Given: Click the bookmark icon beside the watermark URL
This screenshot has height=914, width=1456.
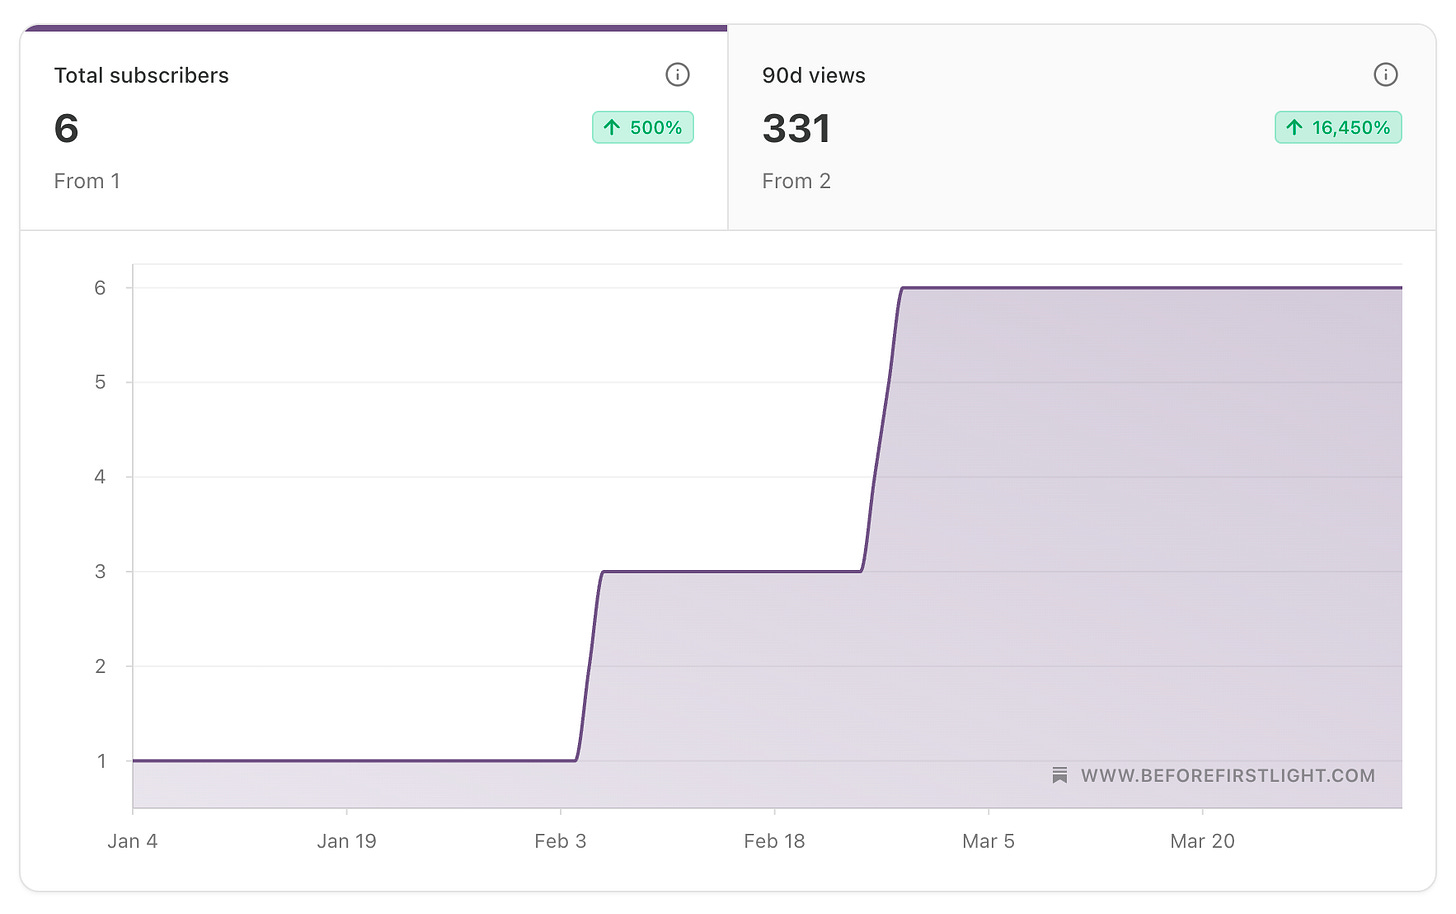Looking at the screenshot, I should (x=1059, y=775).
